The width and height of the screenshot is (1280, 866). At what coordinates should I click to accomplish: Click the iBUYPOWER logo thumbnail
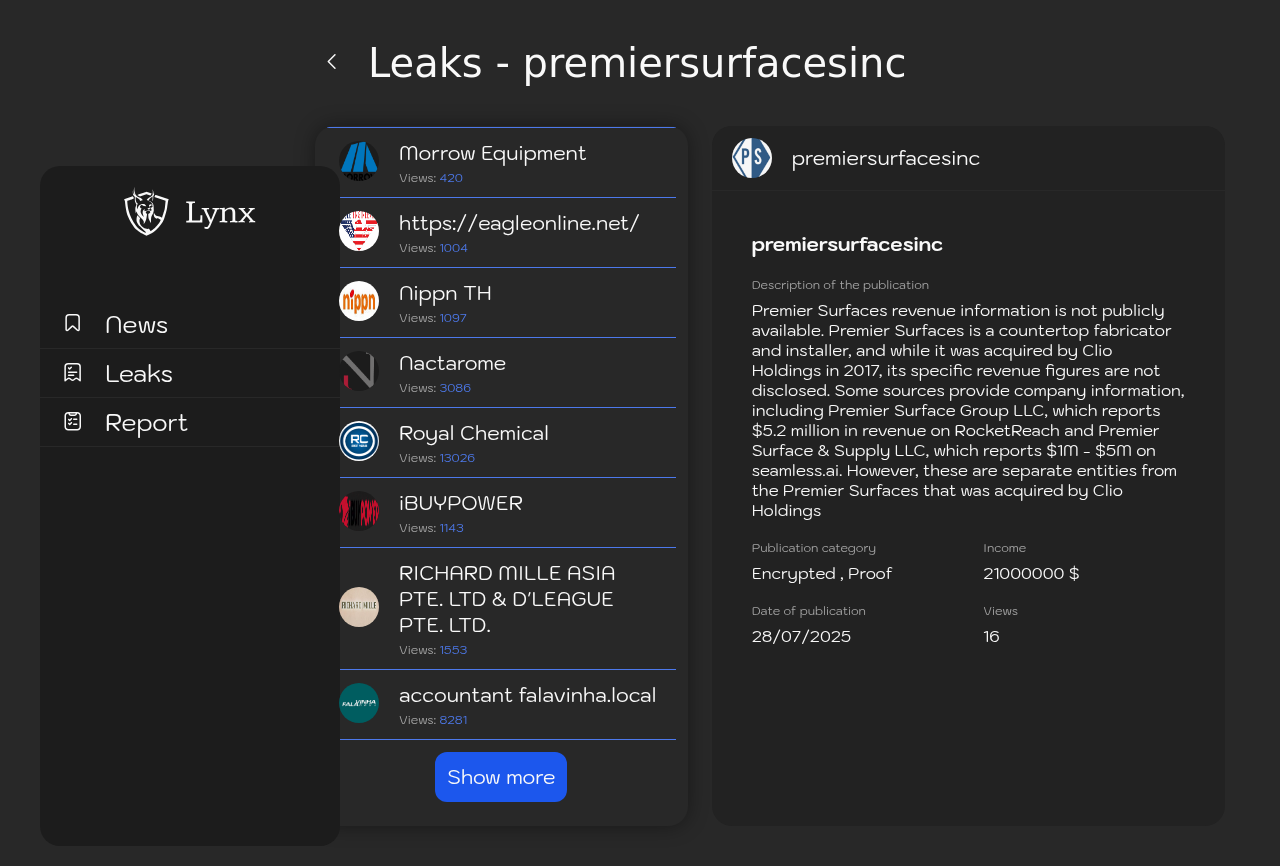(359, 511)
